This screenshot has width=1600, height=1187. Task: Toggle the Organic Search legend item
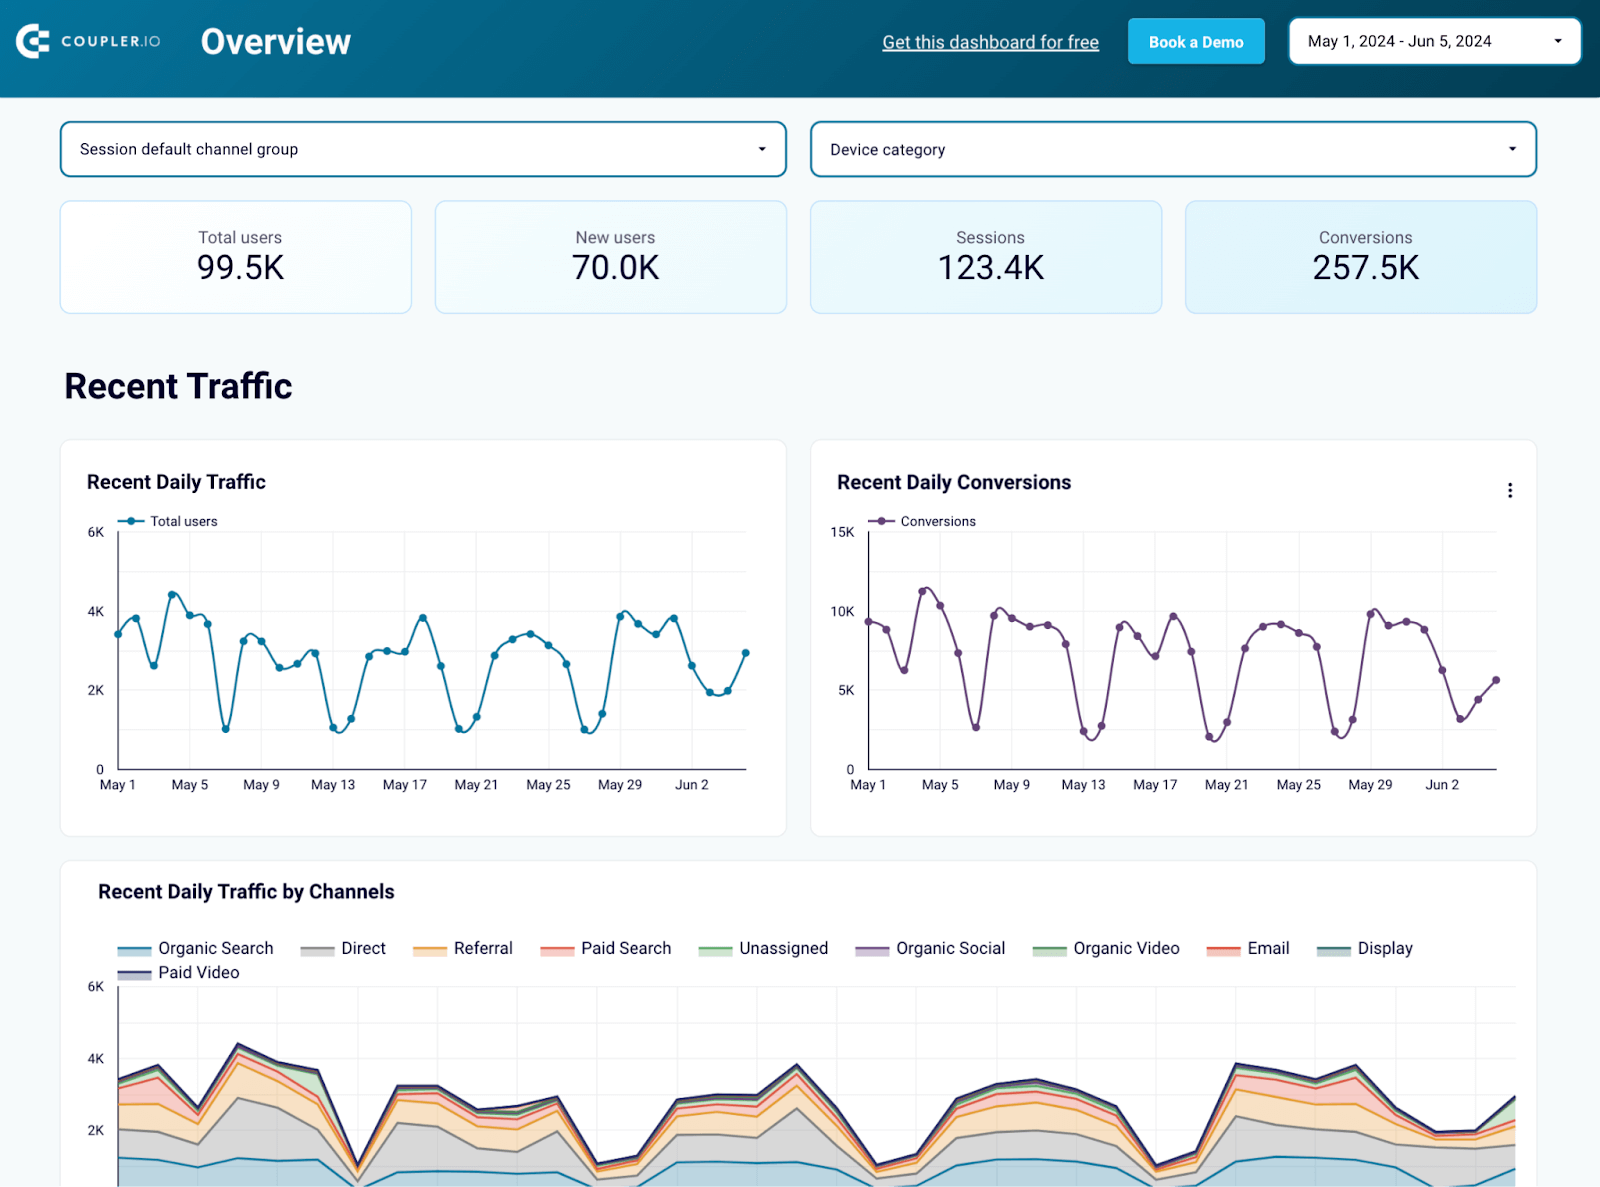pyautogui.click(x=195, y=948)
